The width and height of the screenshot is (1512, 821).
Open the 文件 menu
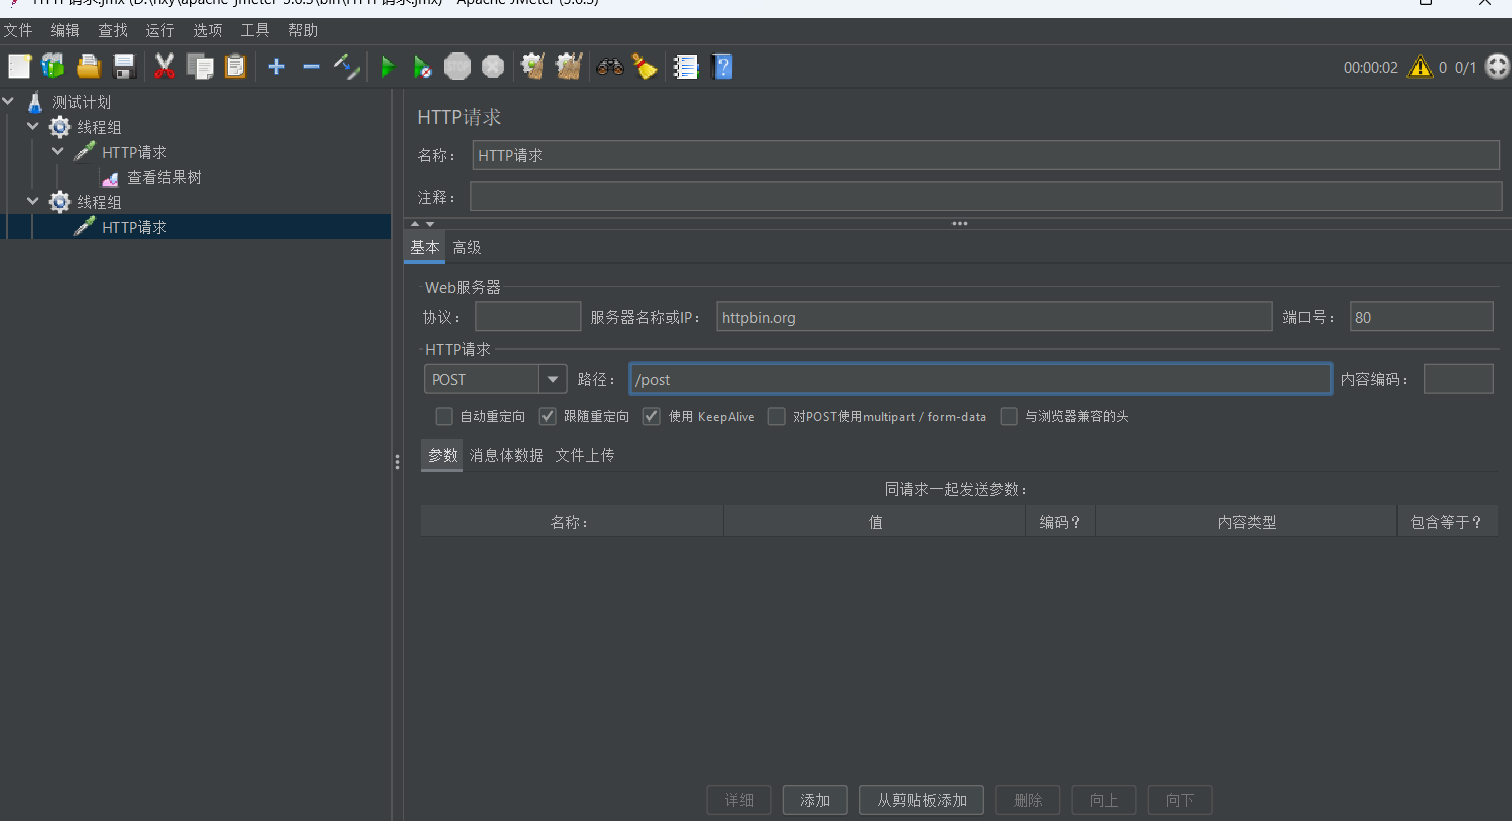[x=18, y=30]
